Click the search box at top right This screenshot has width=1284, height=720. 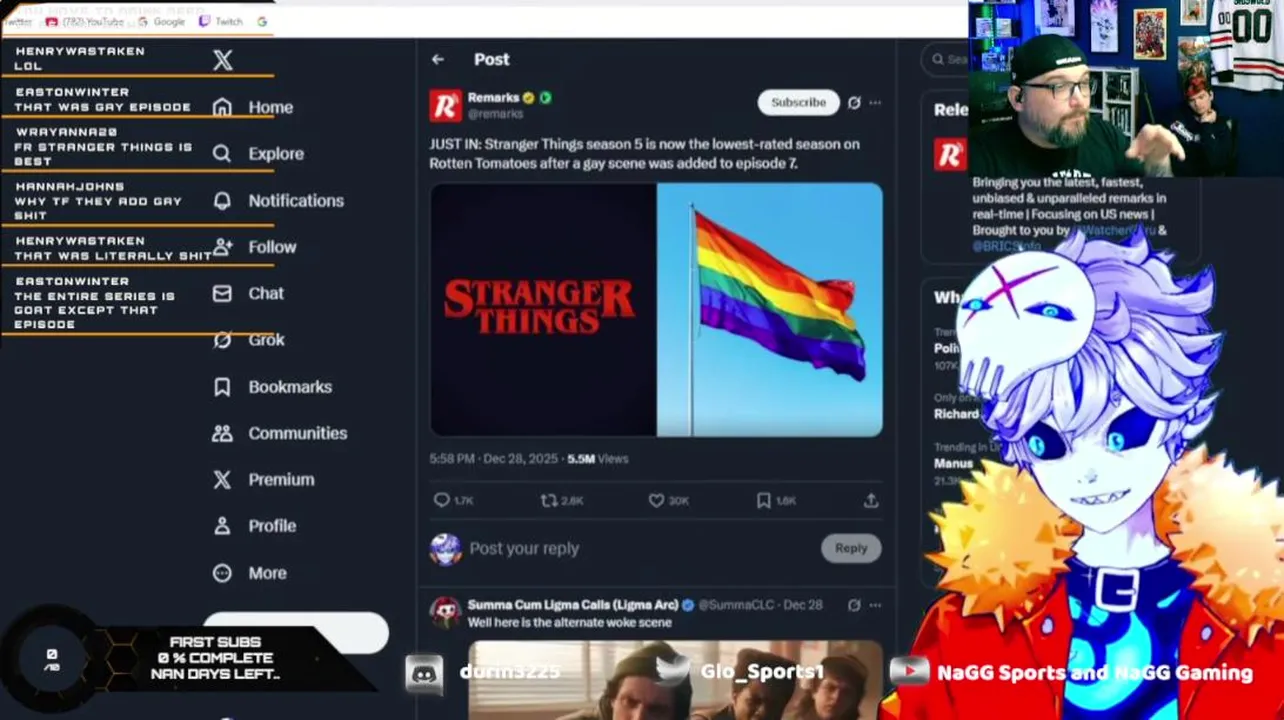[945, 59]
